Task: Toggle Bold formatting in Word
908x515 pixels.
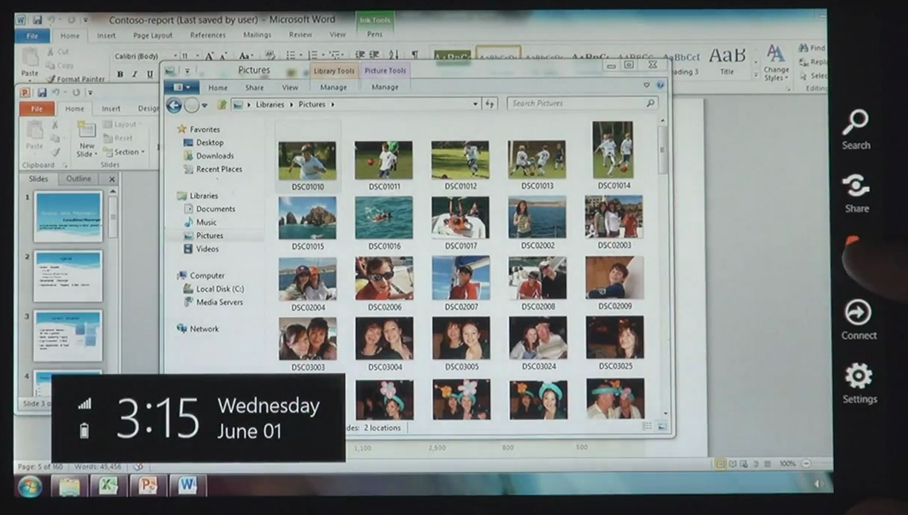Action: point(120,75)
